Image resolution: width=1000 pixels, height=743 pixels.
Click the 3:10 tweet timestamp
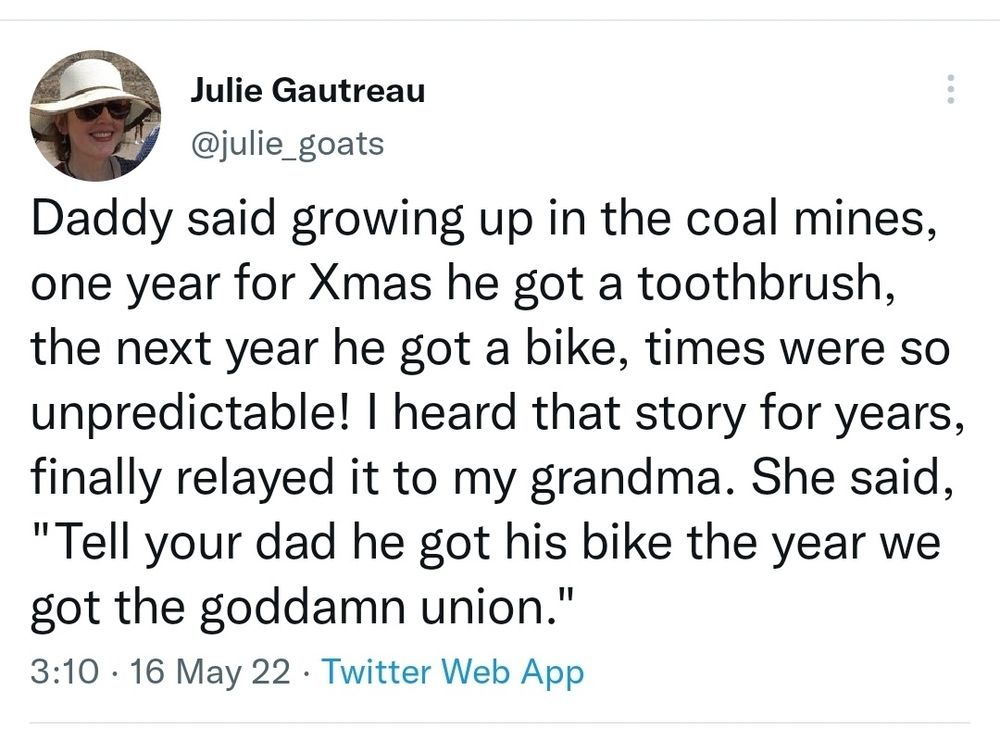(x=65, y=671)
